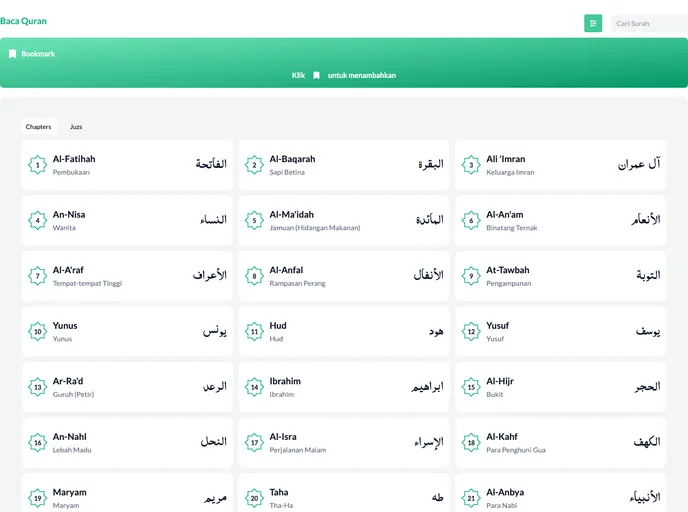688x512 pixels.
Task: Select the At-Tawbah surah name
Action: pyautogui.click(x=508, y=270)
